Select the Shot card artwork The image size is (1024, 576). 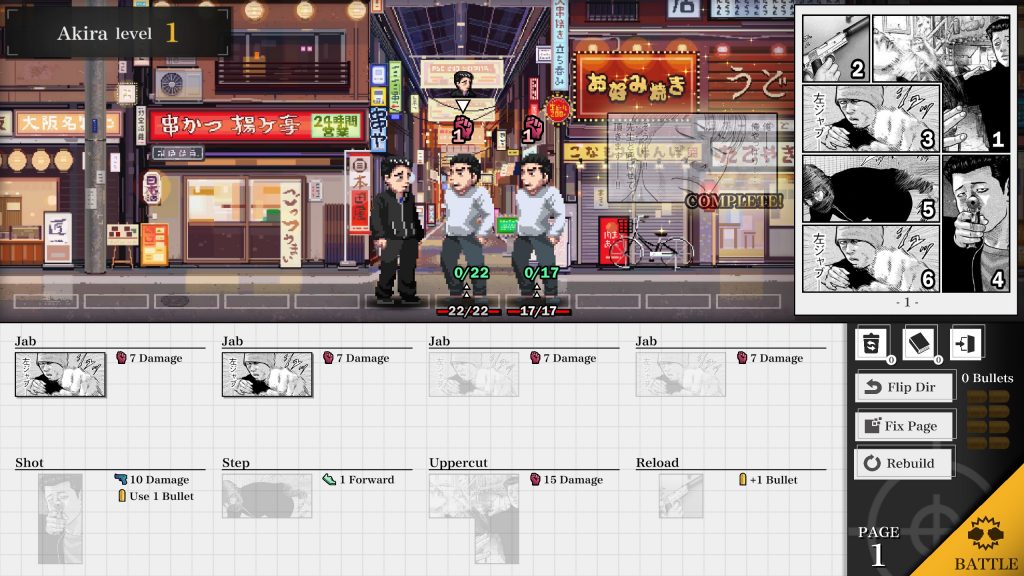[x=60, y=518]
